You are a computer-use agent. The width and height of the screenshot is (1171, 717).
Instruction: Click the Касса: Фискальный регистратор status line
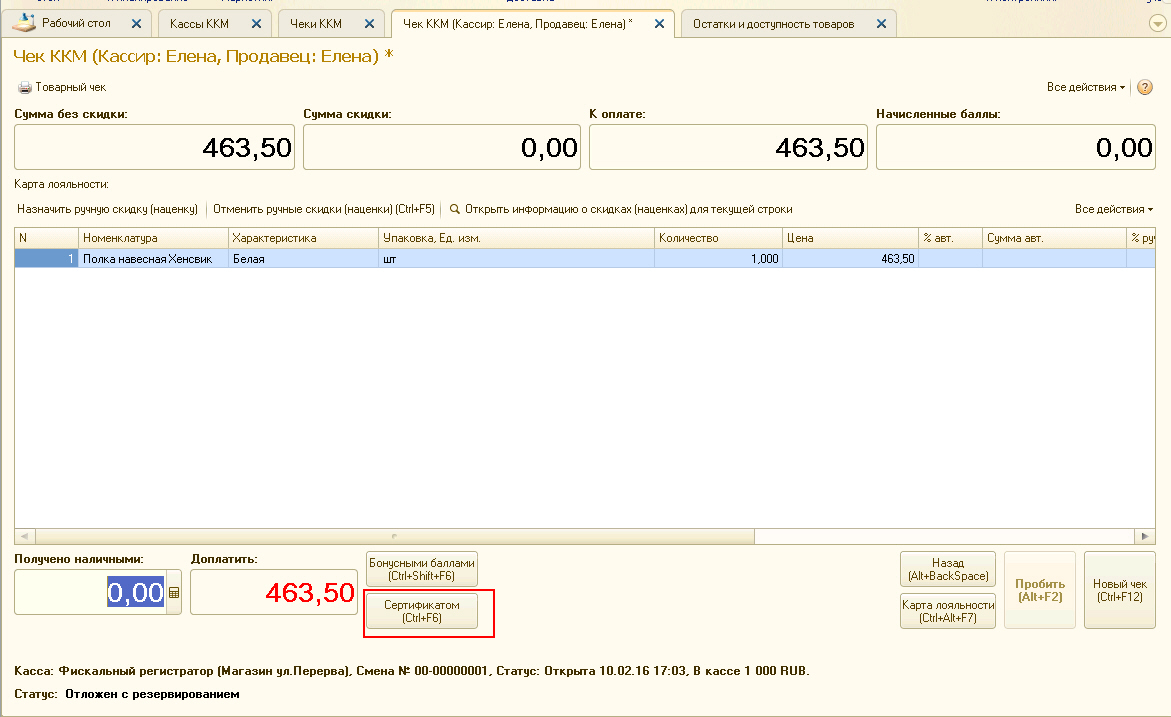point(411,671)
